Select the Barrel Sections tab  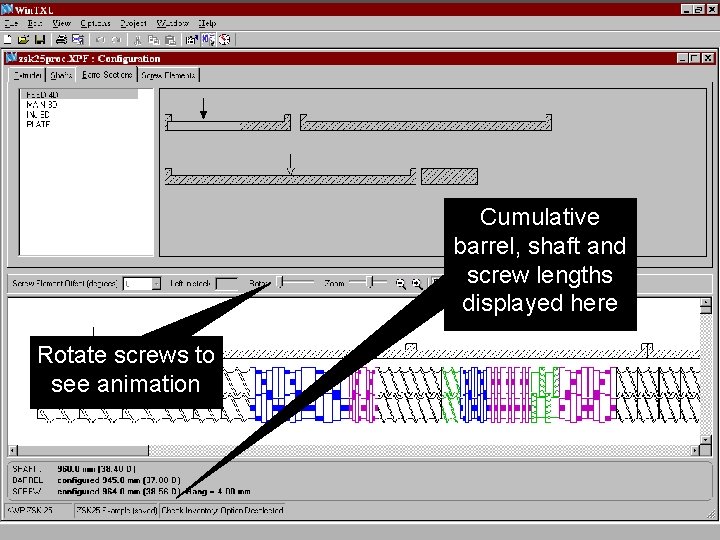point(107,74)
